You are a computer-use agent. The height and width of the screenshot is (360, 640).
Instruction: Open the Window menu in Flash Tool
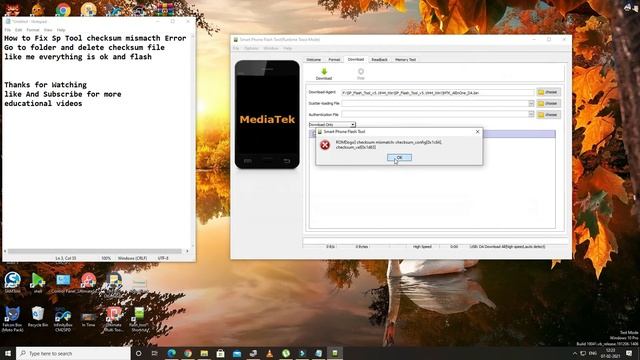pyautogui.click(x=271, y=48)
